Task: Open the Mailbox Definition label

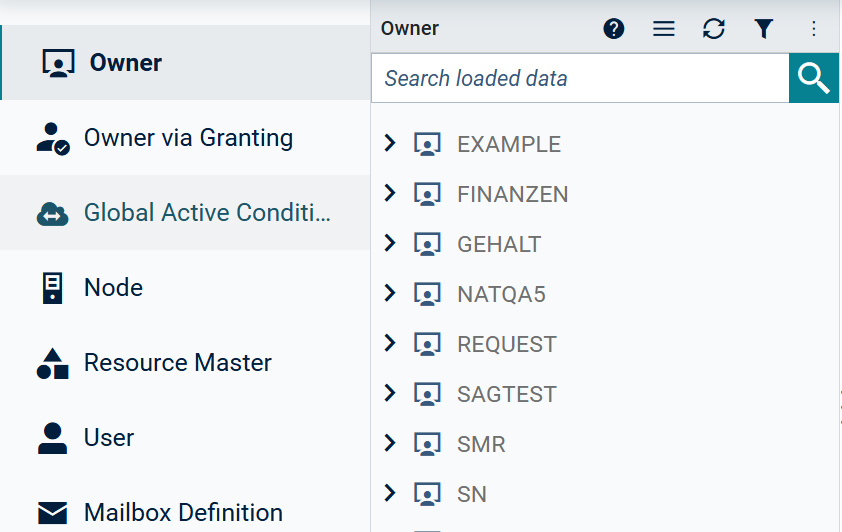Action: [x=183, y=513]
